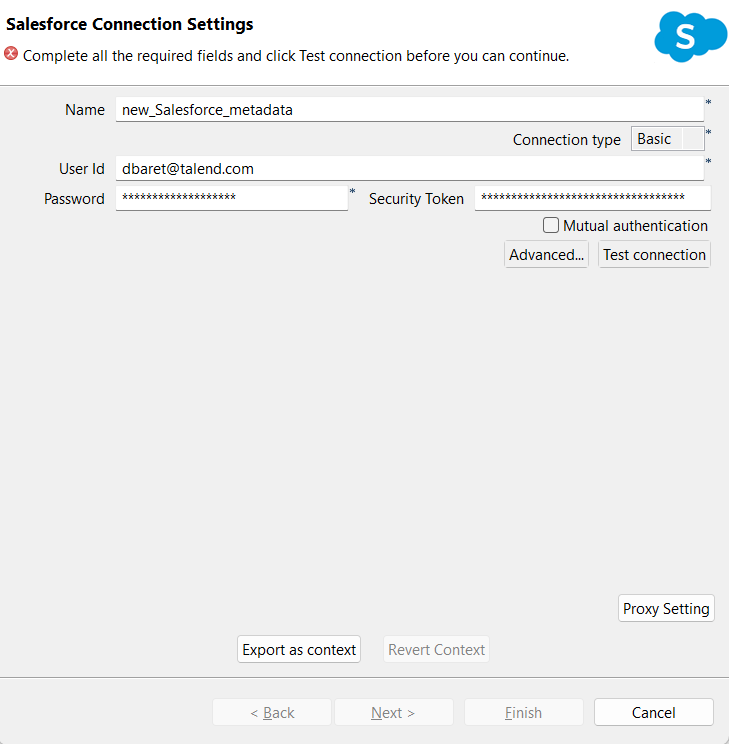Click the User Id label
729x744 pixels.
[82, 168]
